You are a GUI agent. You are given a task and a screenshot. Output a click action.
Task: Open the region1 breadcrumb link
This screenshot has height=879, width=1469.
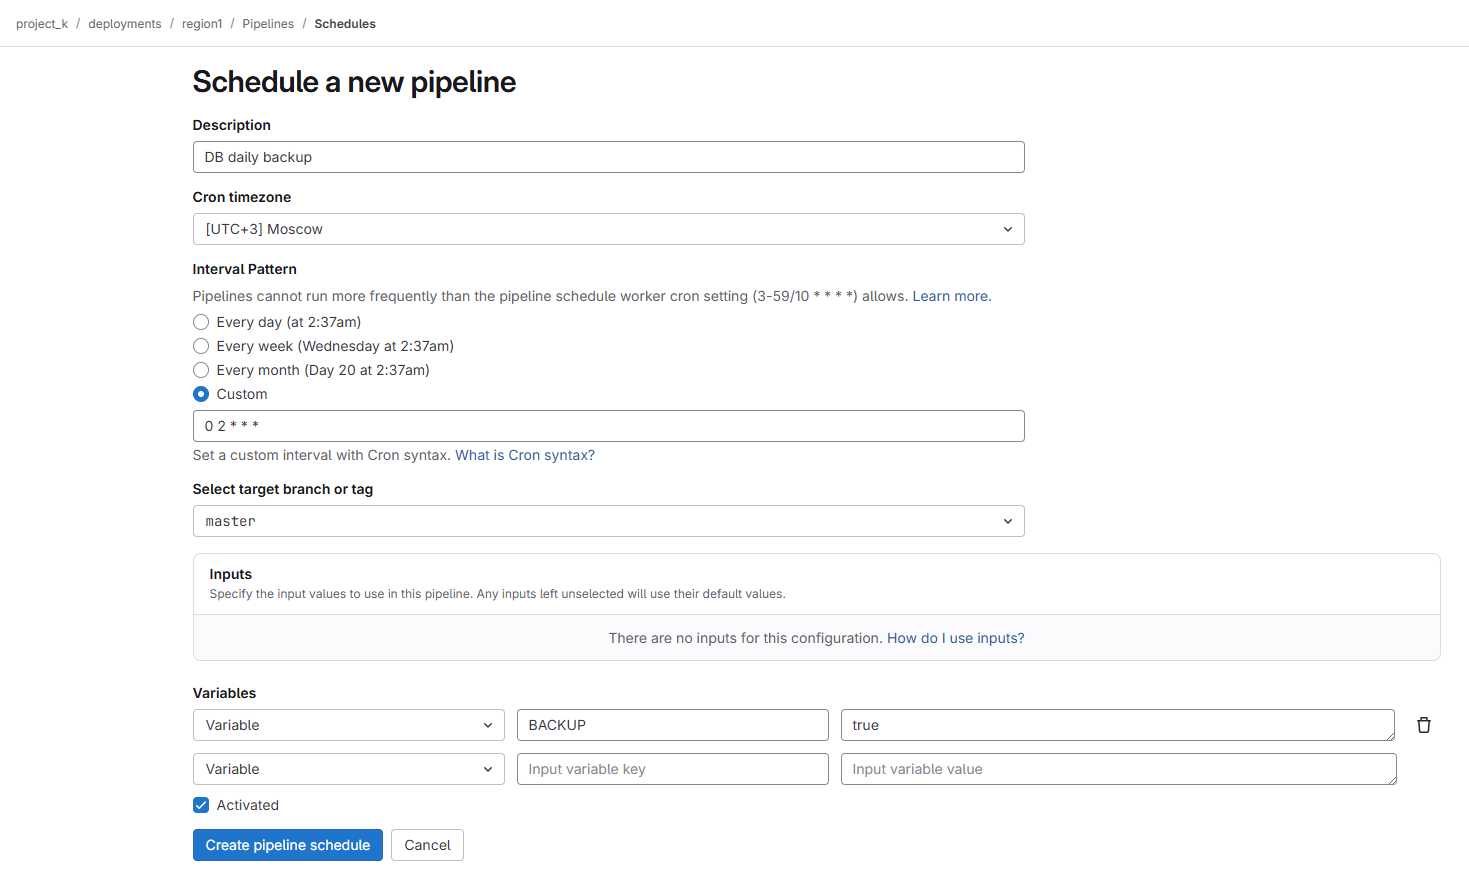coord(202,24)
